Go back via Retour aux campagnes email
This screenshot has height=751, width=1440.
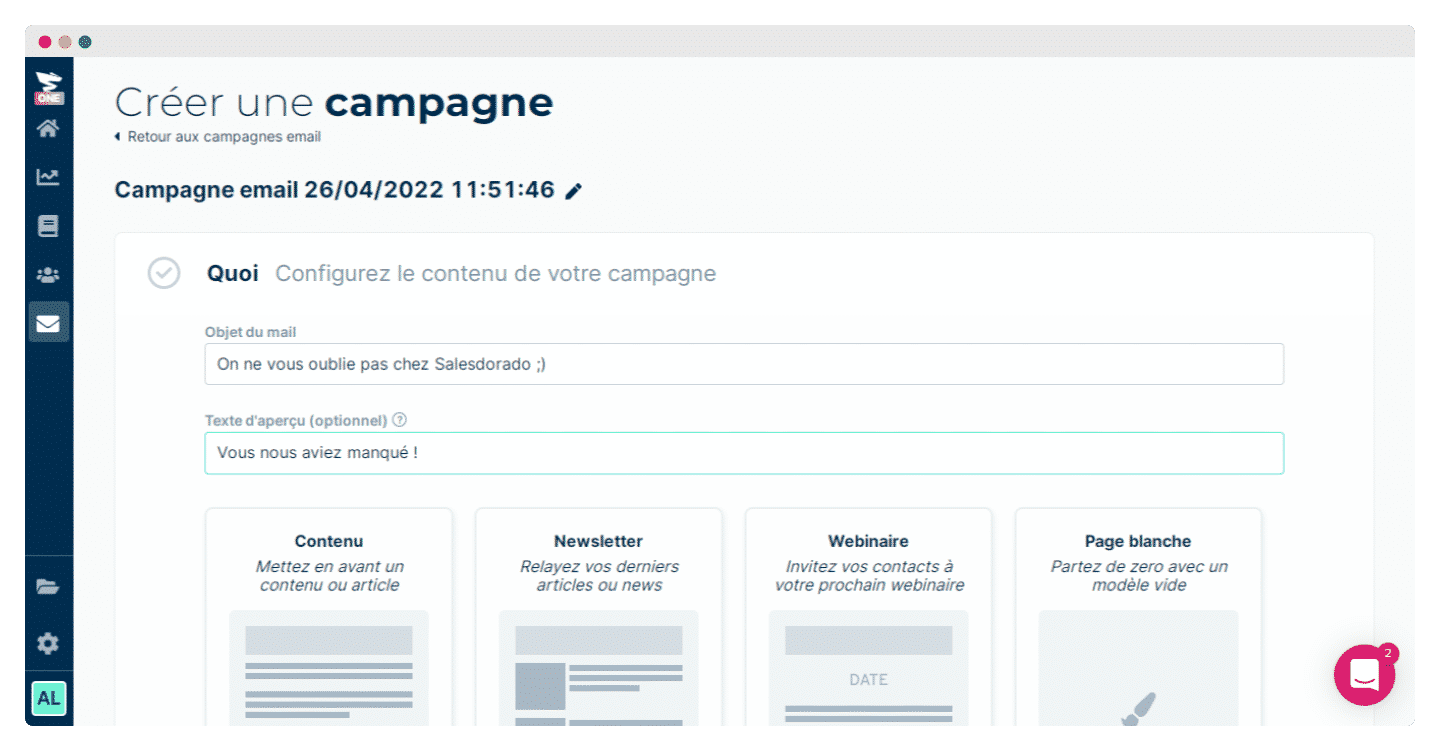click(x=218, y=137)
